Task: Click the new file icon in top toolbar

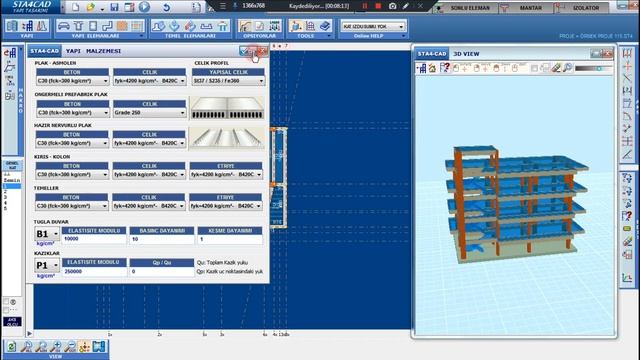Action: click(76, 7)
